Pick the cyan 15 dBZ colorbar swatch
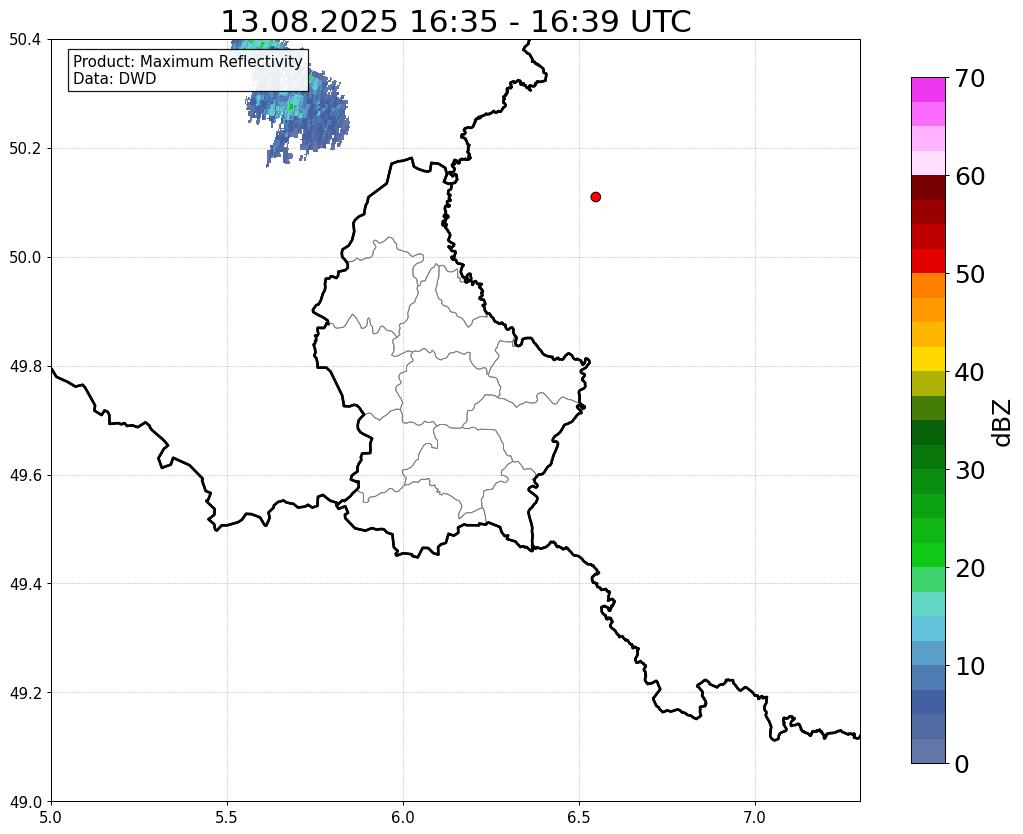1023x834 pixels. click(x=928, y=604)
